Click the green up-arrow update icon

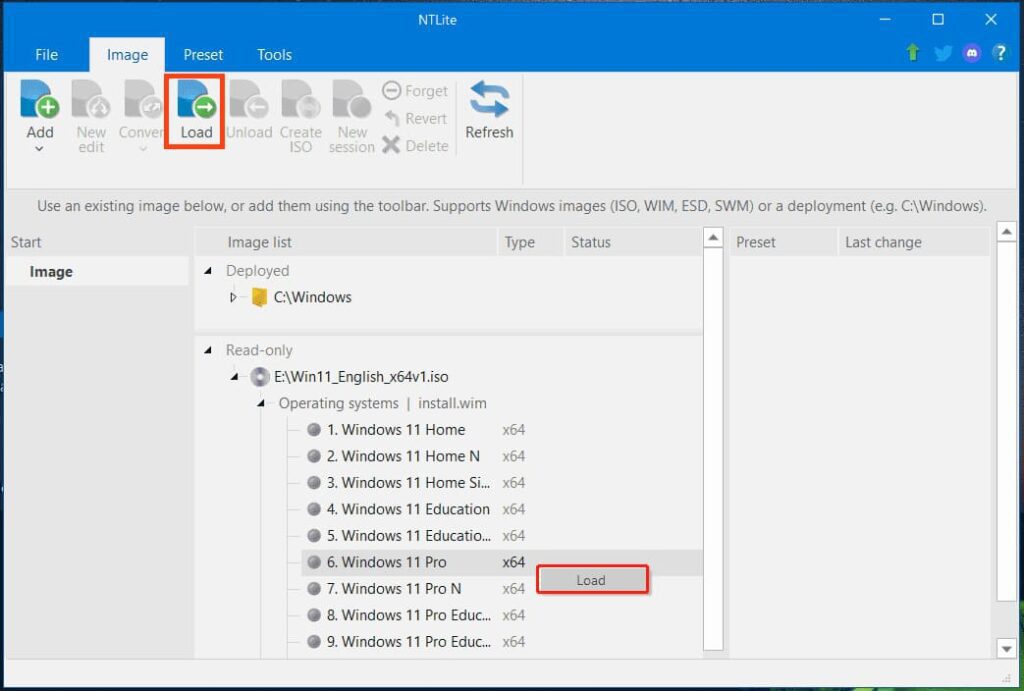tap(913, 54)
